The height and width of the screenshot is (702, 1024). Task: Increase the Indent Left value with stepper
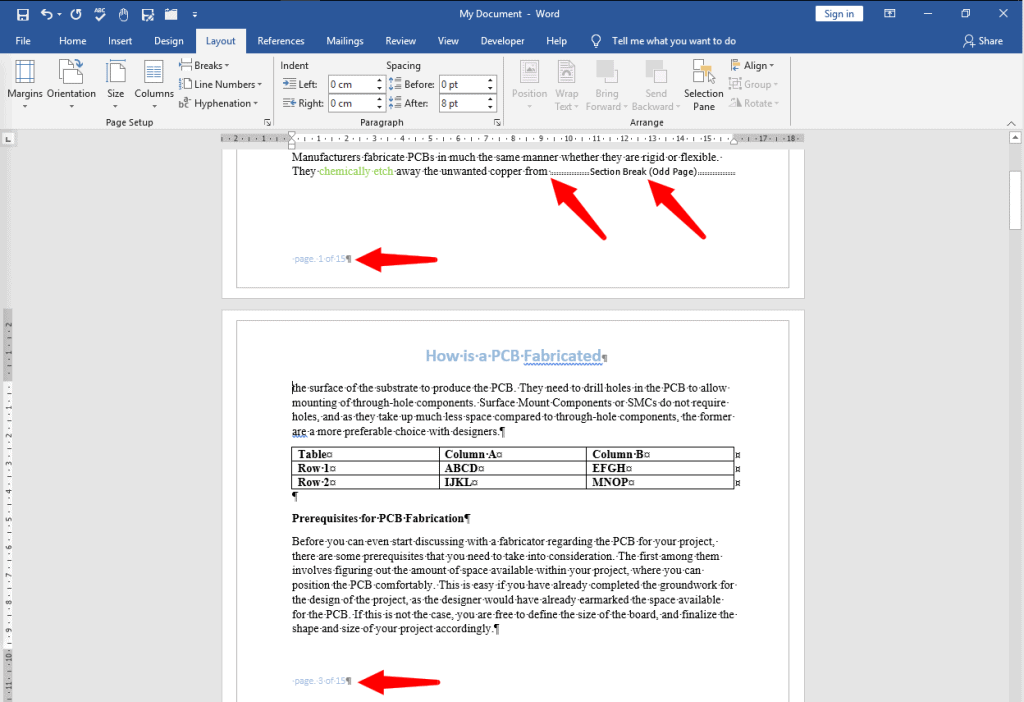point(379,80)
